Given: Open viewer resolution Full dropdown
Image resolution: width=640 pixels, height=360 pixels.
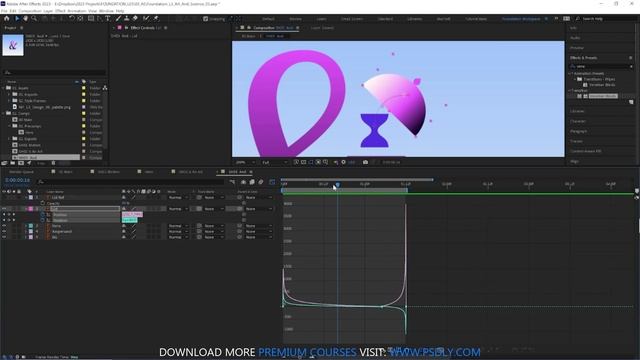Looking at the screenshot, I should (x=275, y=162).
